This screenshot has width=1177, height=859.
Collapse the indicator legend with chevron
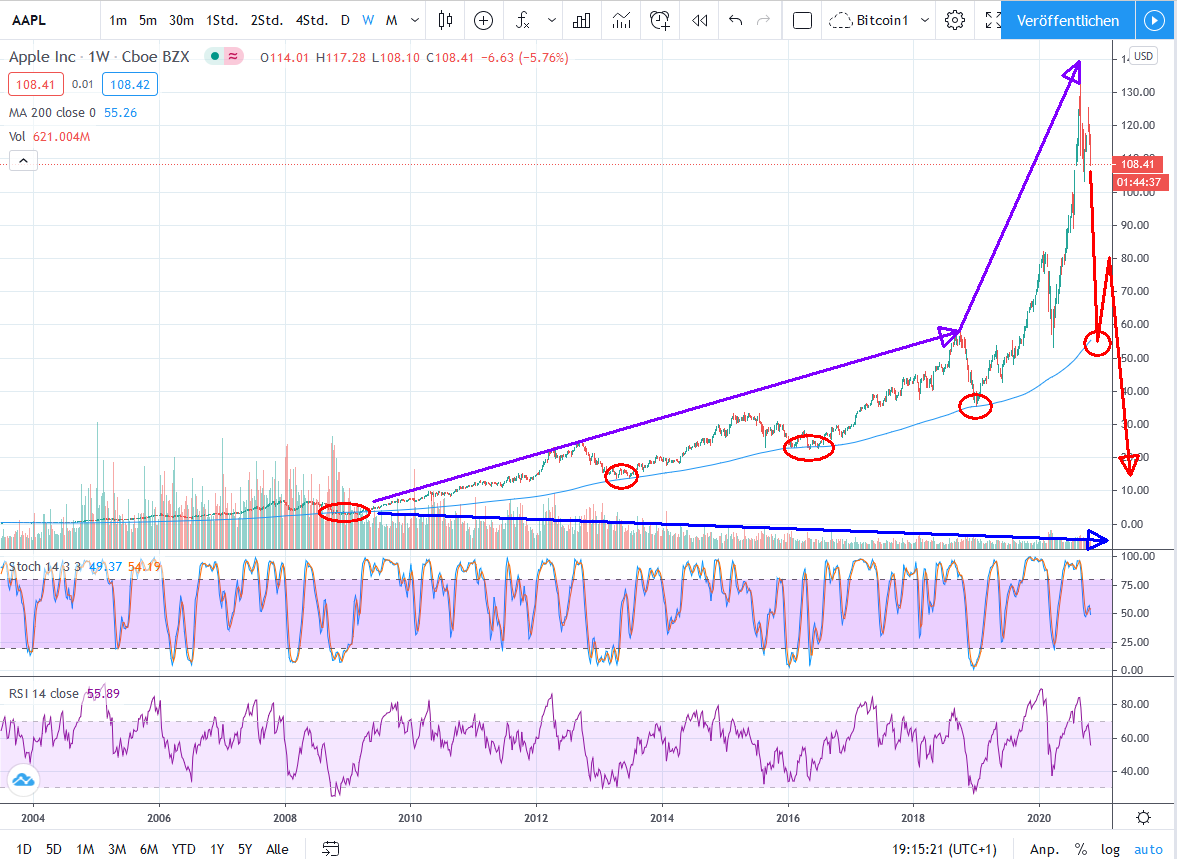[23, 160]
